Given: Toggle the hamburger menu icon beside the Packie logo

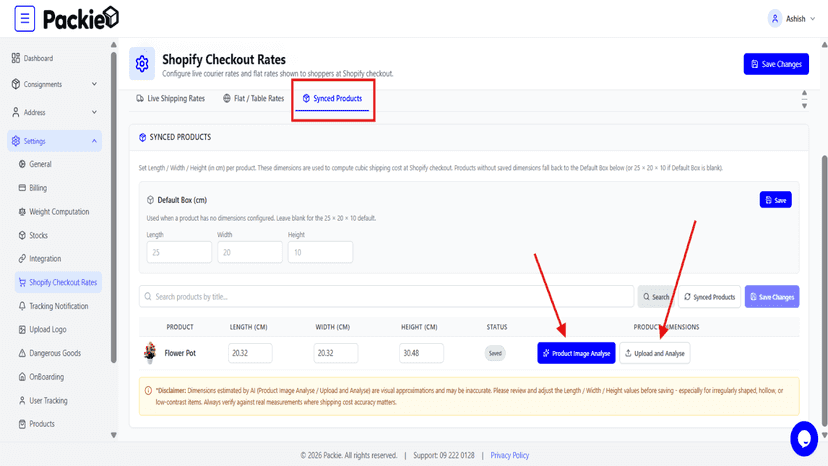Looking at the screenshot, I should (24, 18).
